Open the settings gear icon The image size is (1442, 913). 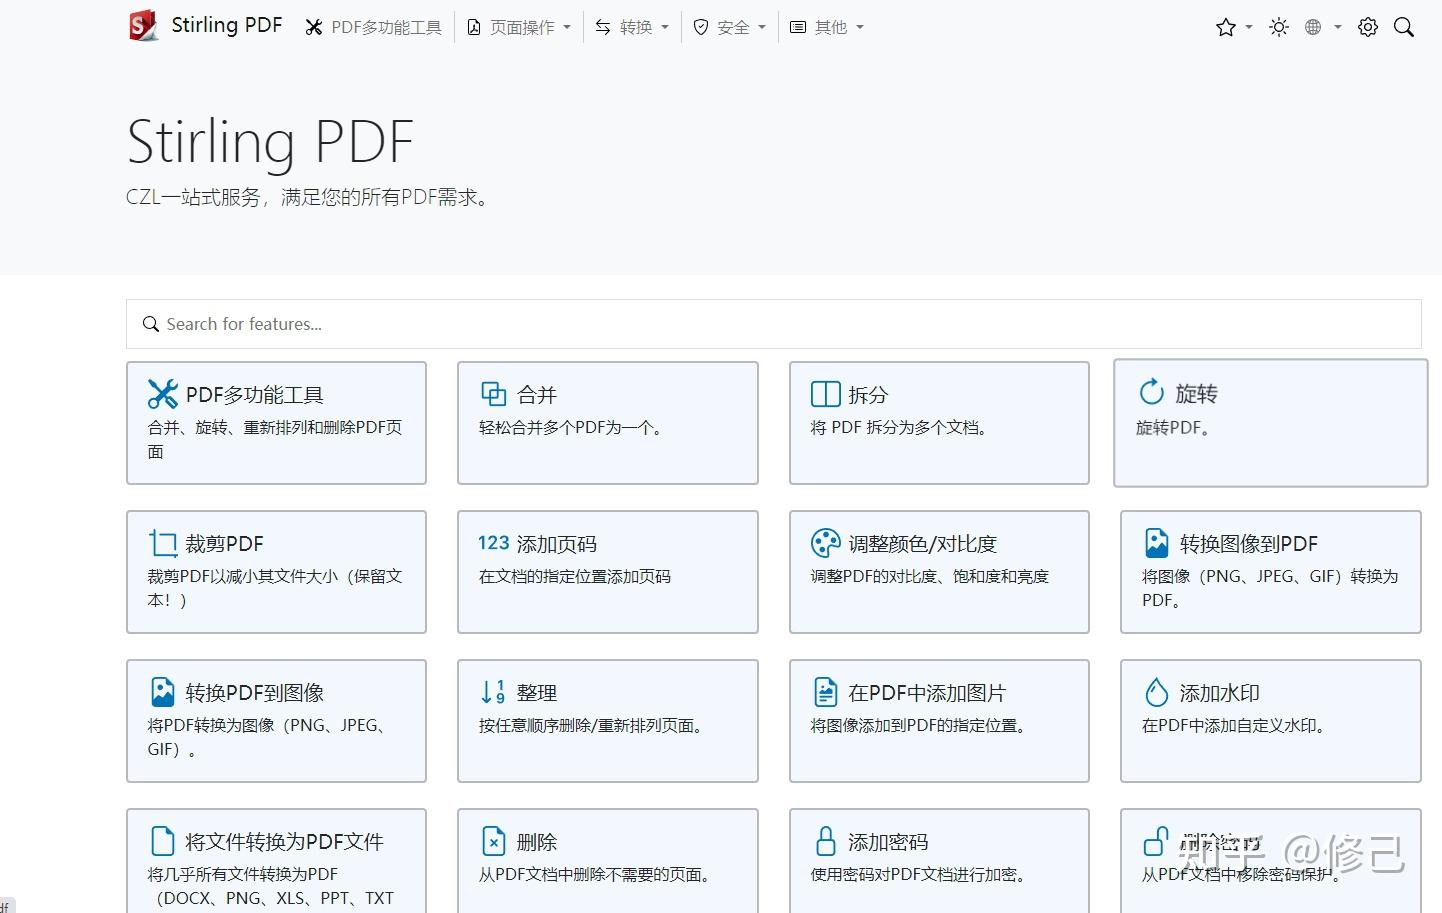[x=1367, y=27]
